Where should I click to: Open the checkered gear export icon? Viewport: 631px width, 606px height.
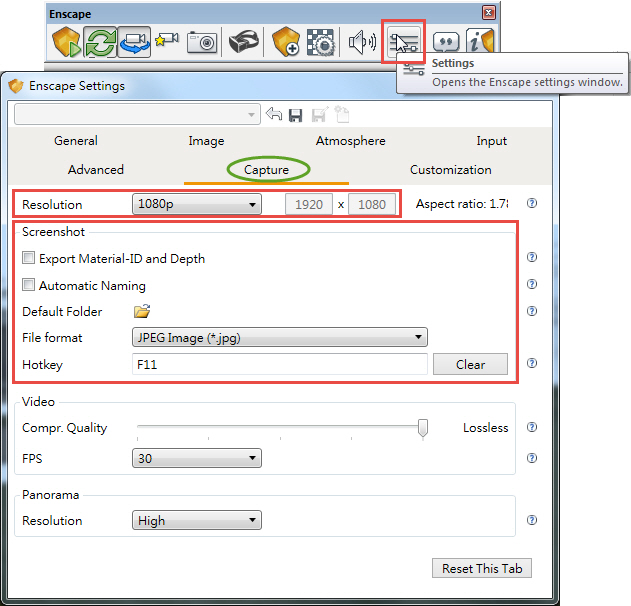321,42
